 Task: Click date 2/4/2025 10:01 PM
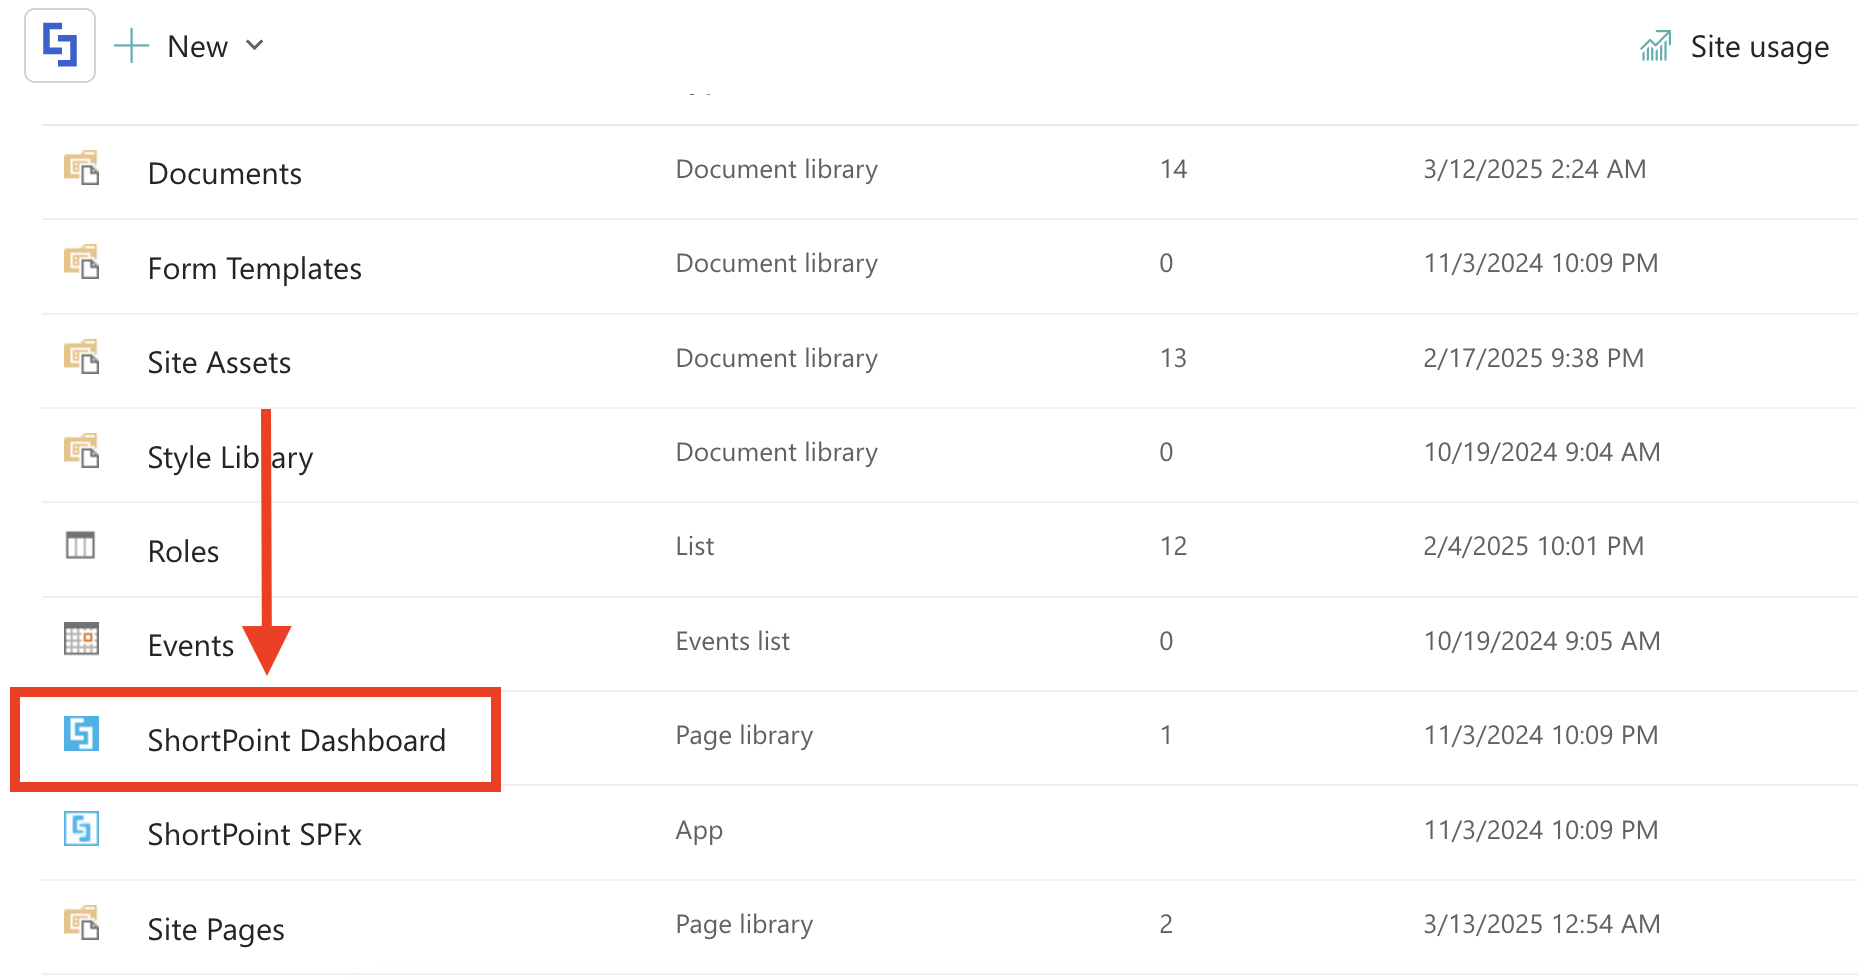click(x=1533, y=546)
